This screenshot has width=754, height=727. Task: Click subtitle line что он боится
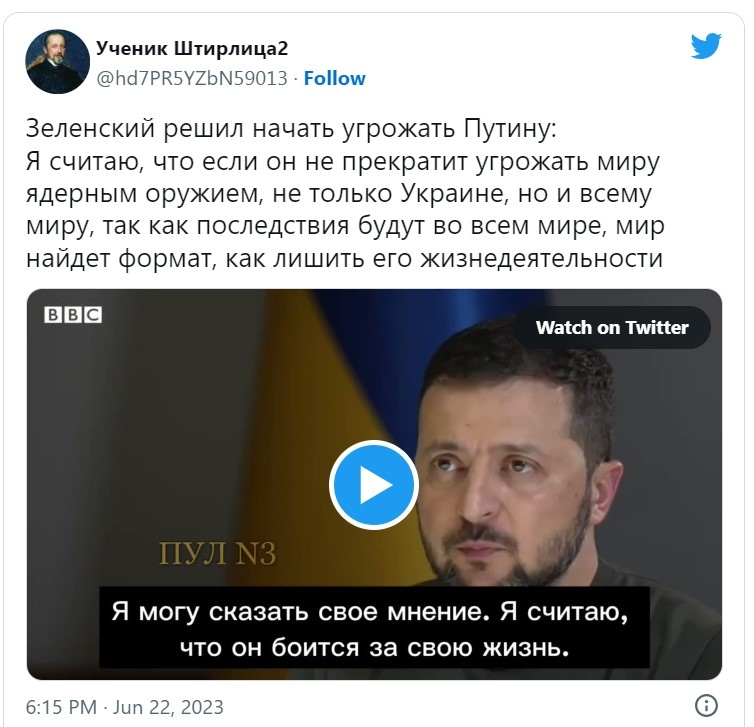(x=375, y=648)
